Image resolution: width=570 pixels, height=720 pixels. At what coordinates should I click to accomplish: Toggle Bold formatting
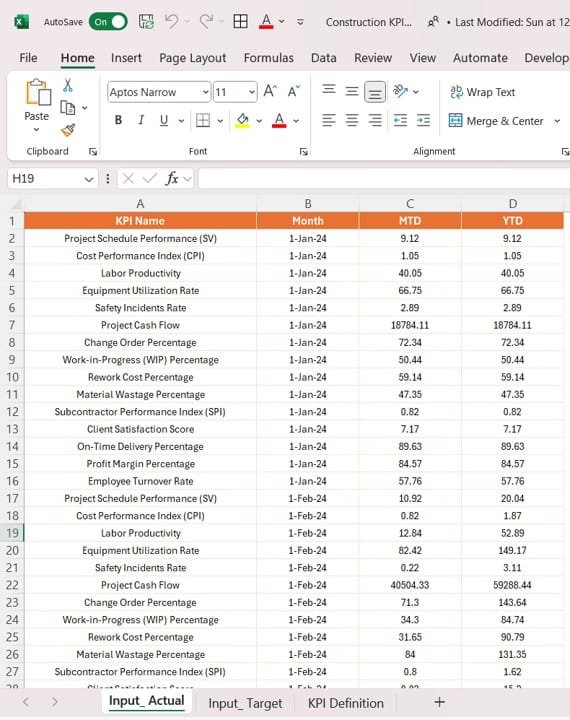118,120
